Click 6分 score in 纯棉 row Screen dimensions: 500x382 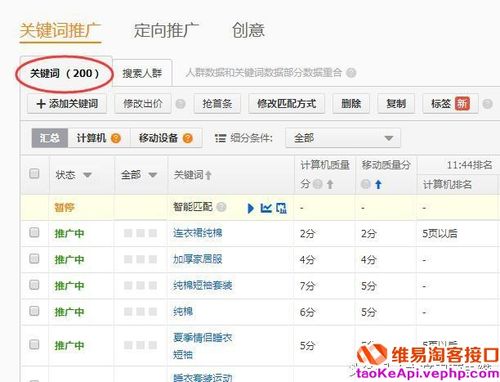(307, 312)
